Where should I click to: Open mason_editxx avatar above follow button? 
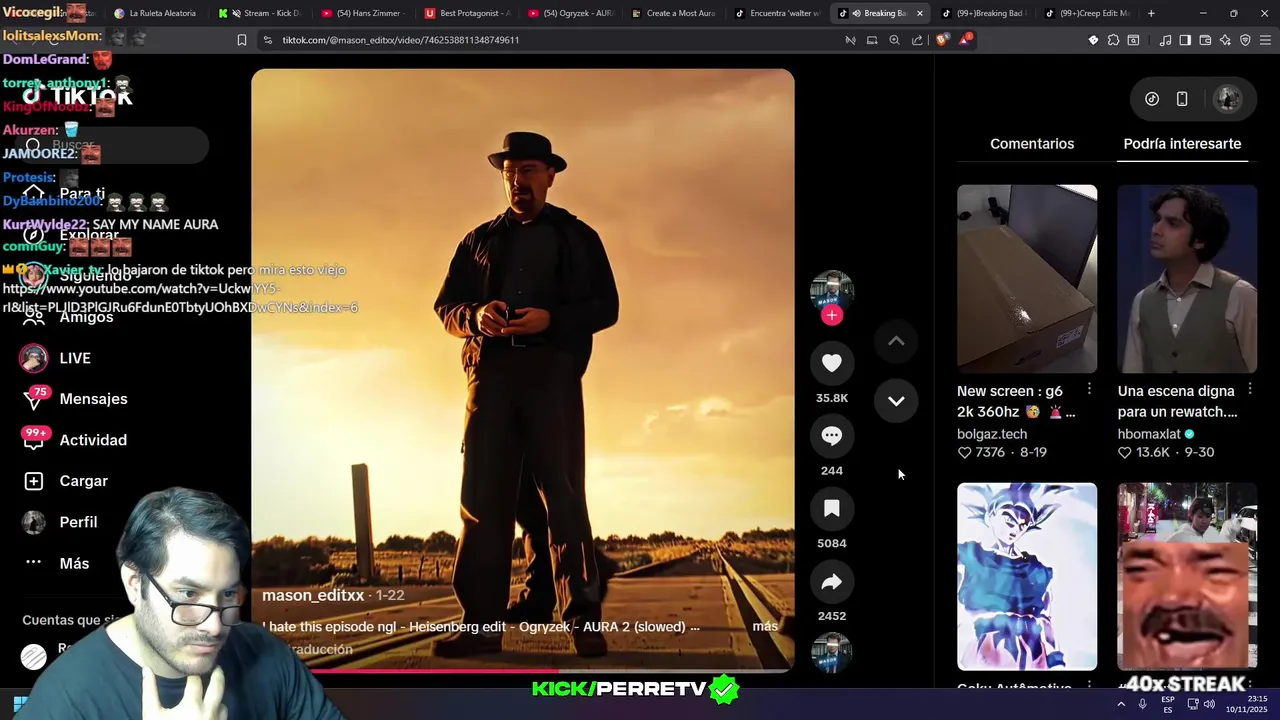point(831,290)
